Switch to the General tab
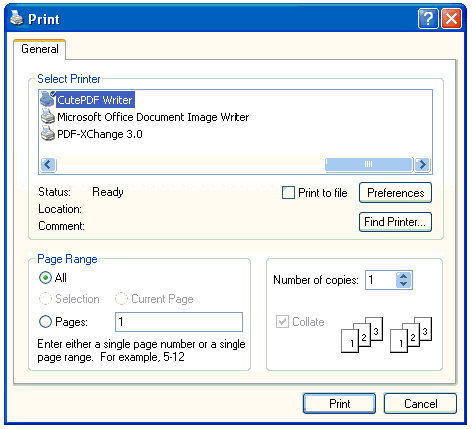The width and height of the screenshot is (472, 429). 40,49
